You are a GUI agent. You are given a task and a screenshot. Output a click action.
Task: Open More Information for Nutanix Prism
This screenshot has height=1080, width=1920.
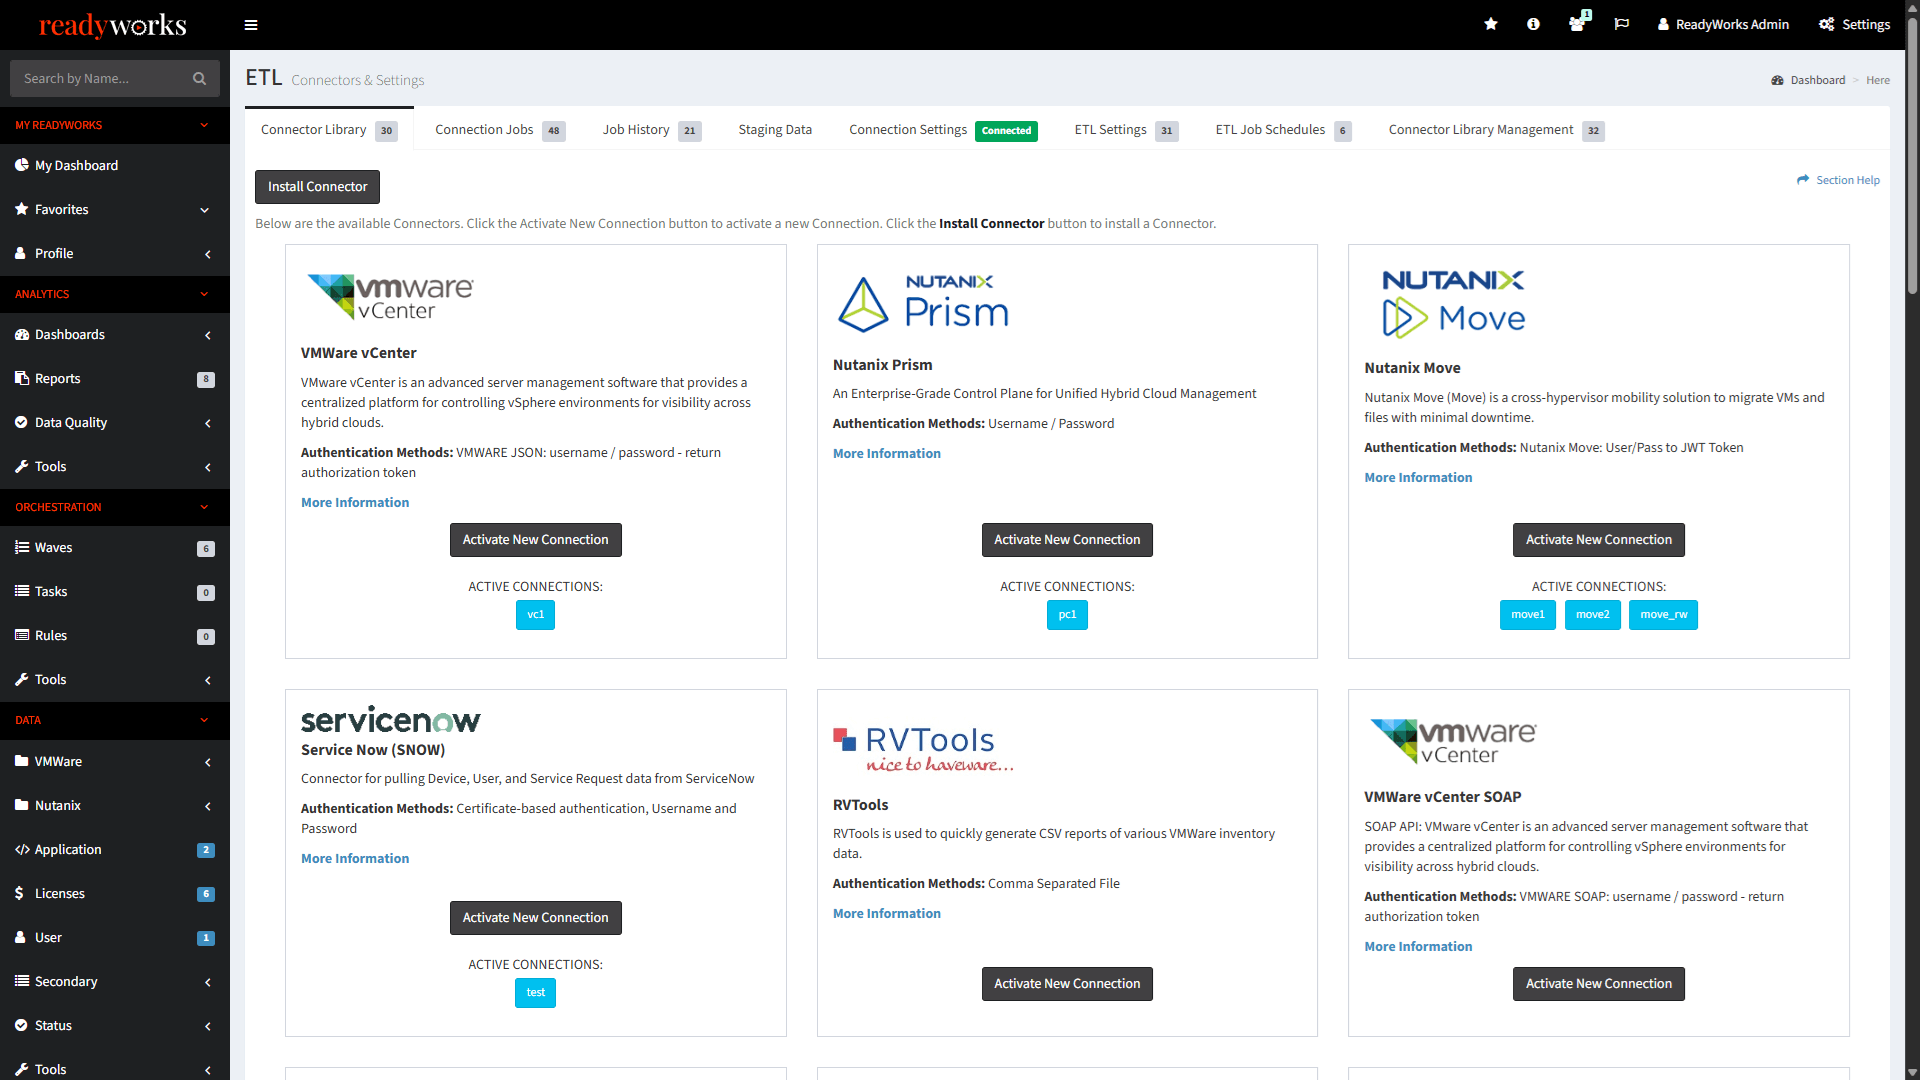886,453
